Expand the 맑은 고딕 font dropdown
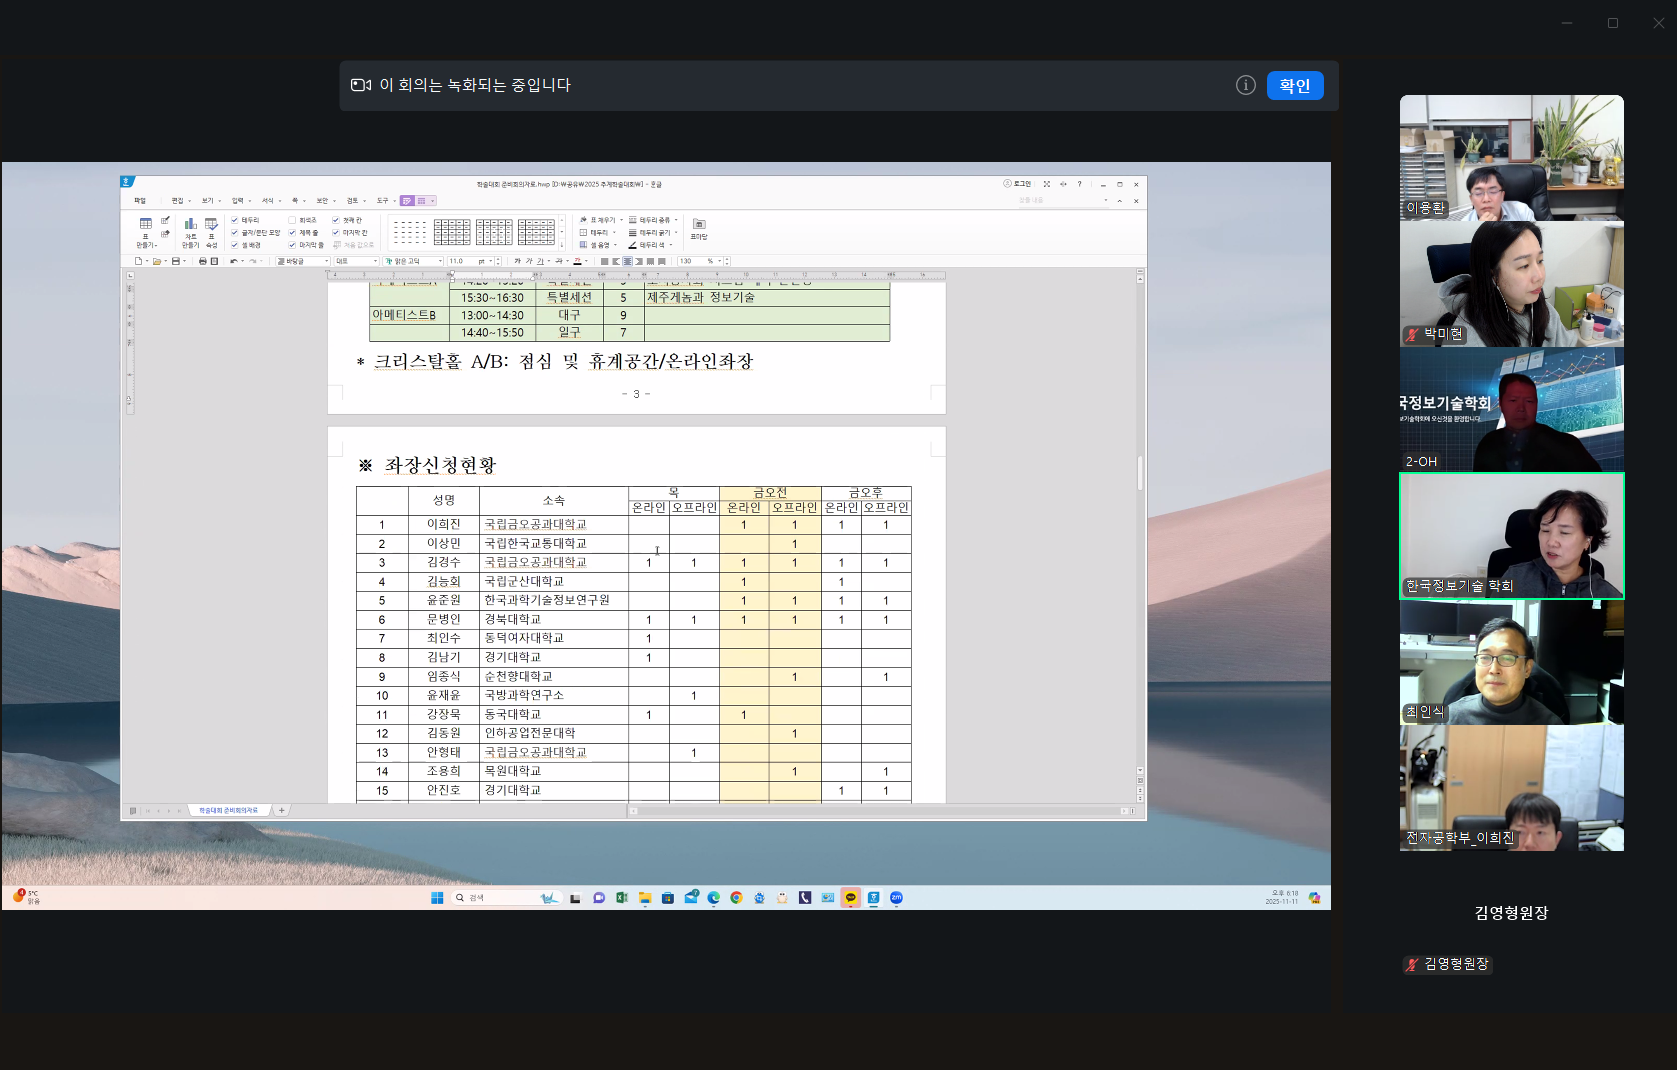Screen dimensions: 1677x1070 [x=439, y=261]
